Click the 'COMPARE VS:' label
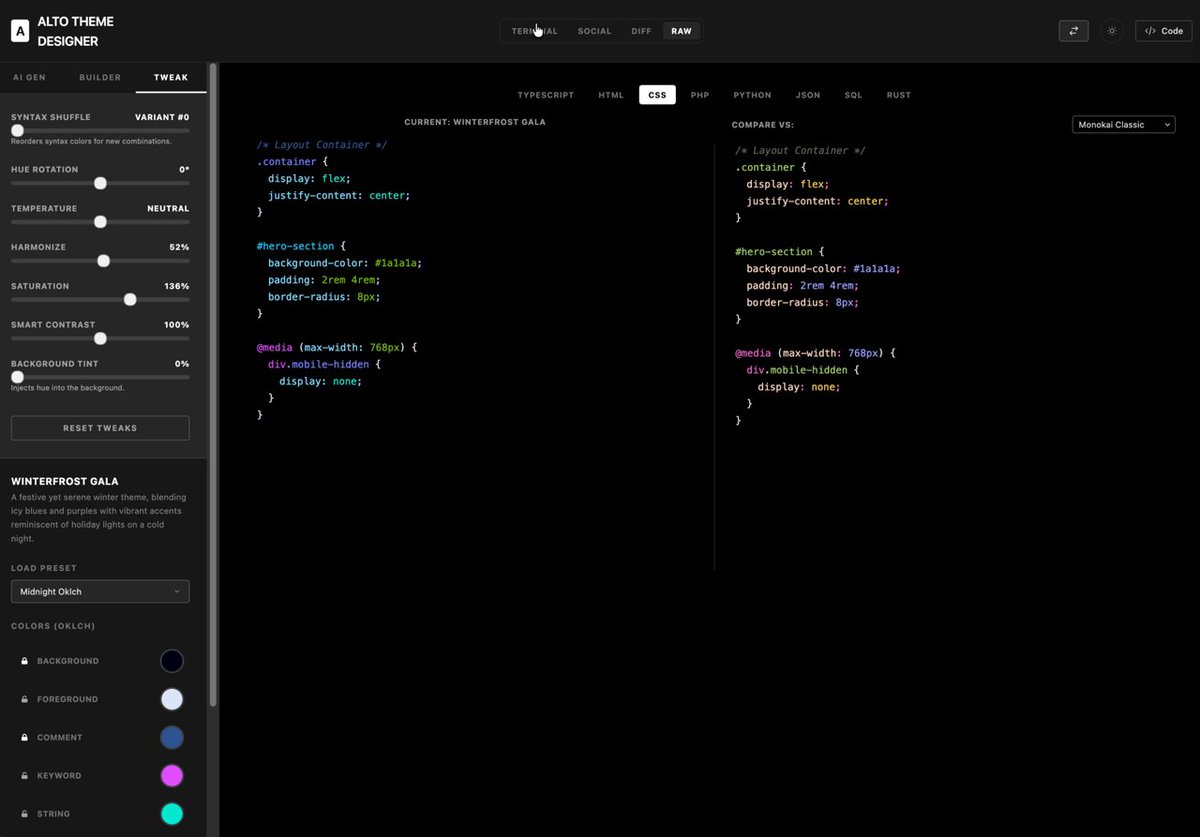The width and height of the screenshot is (1200, 837). (763, 125)
